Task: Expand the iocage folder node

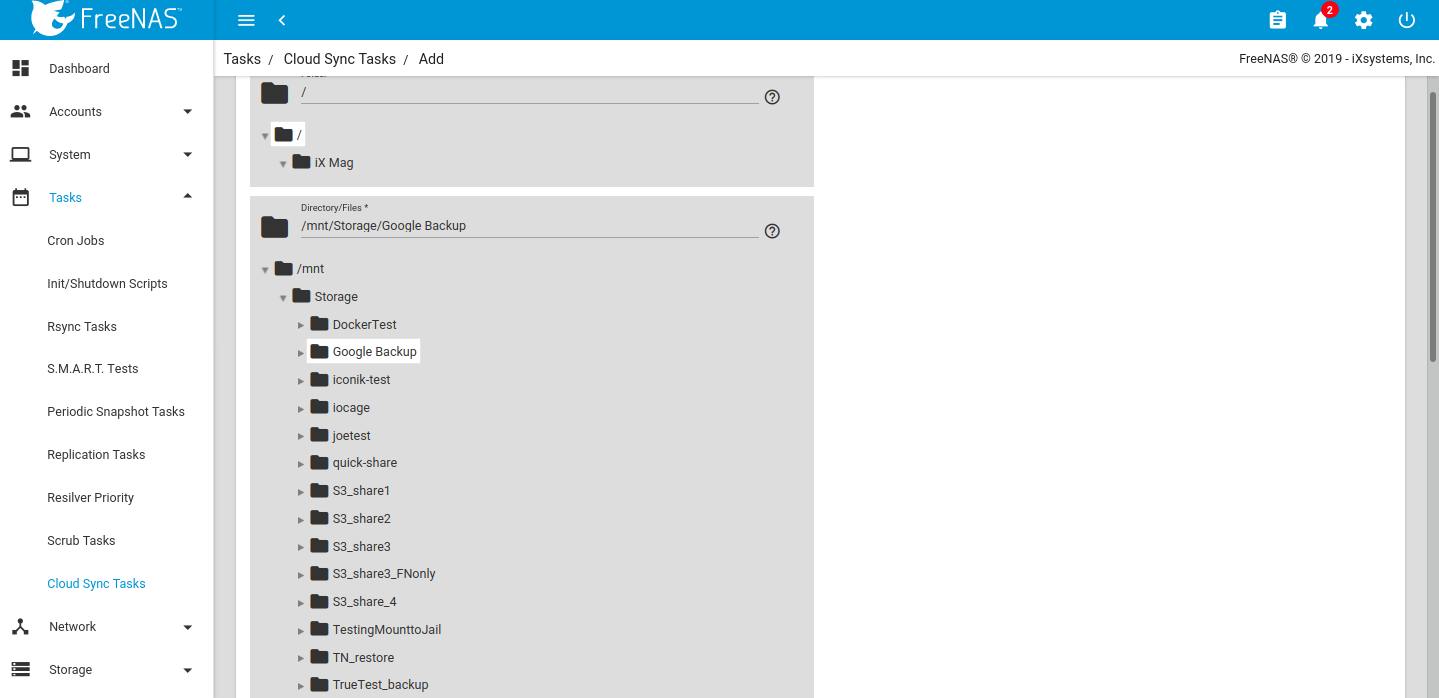Action: click(301, 408)
